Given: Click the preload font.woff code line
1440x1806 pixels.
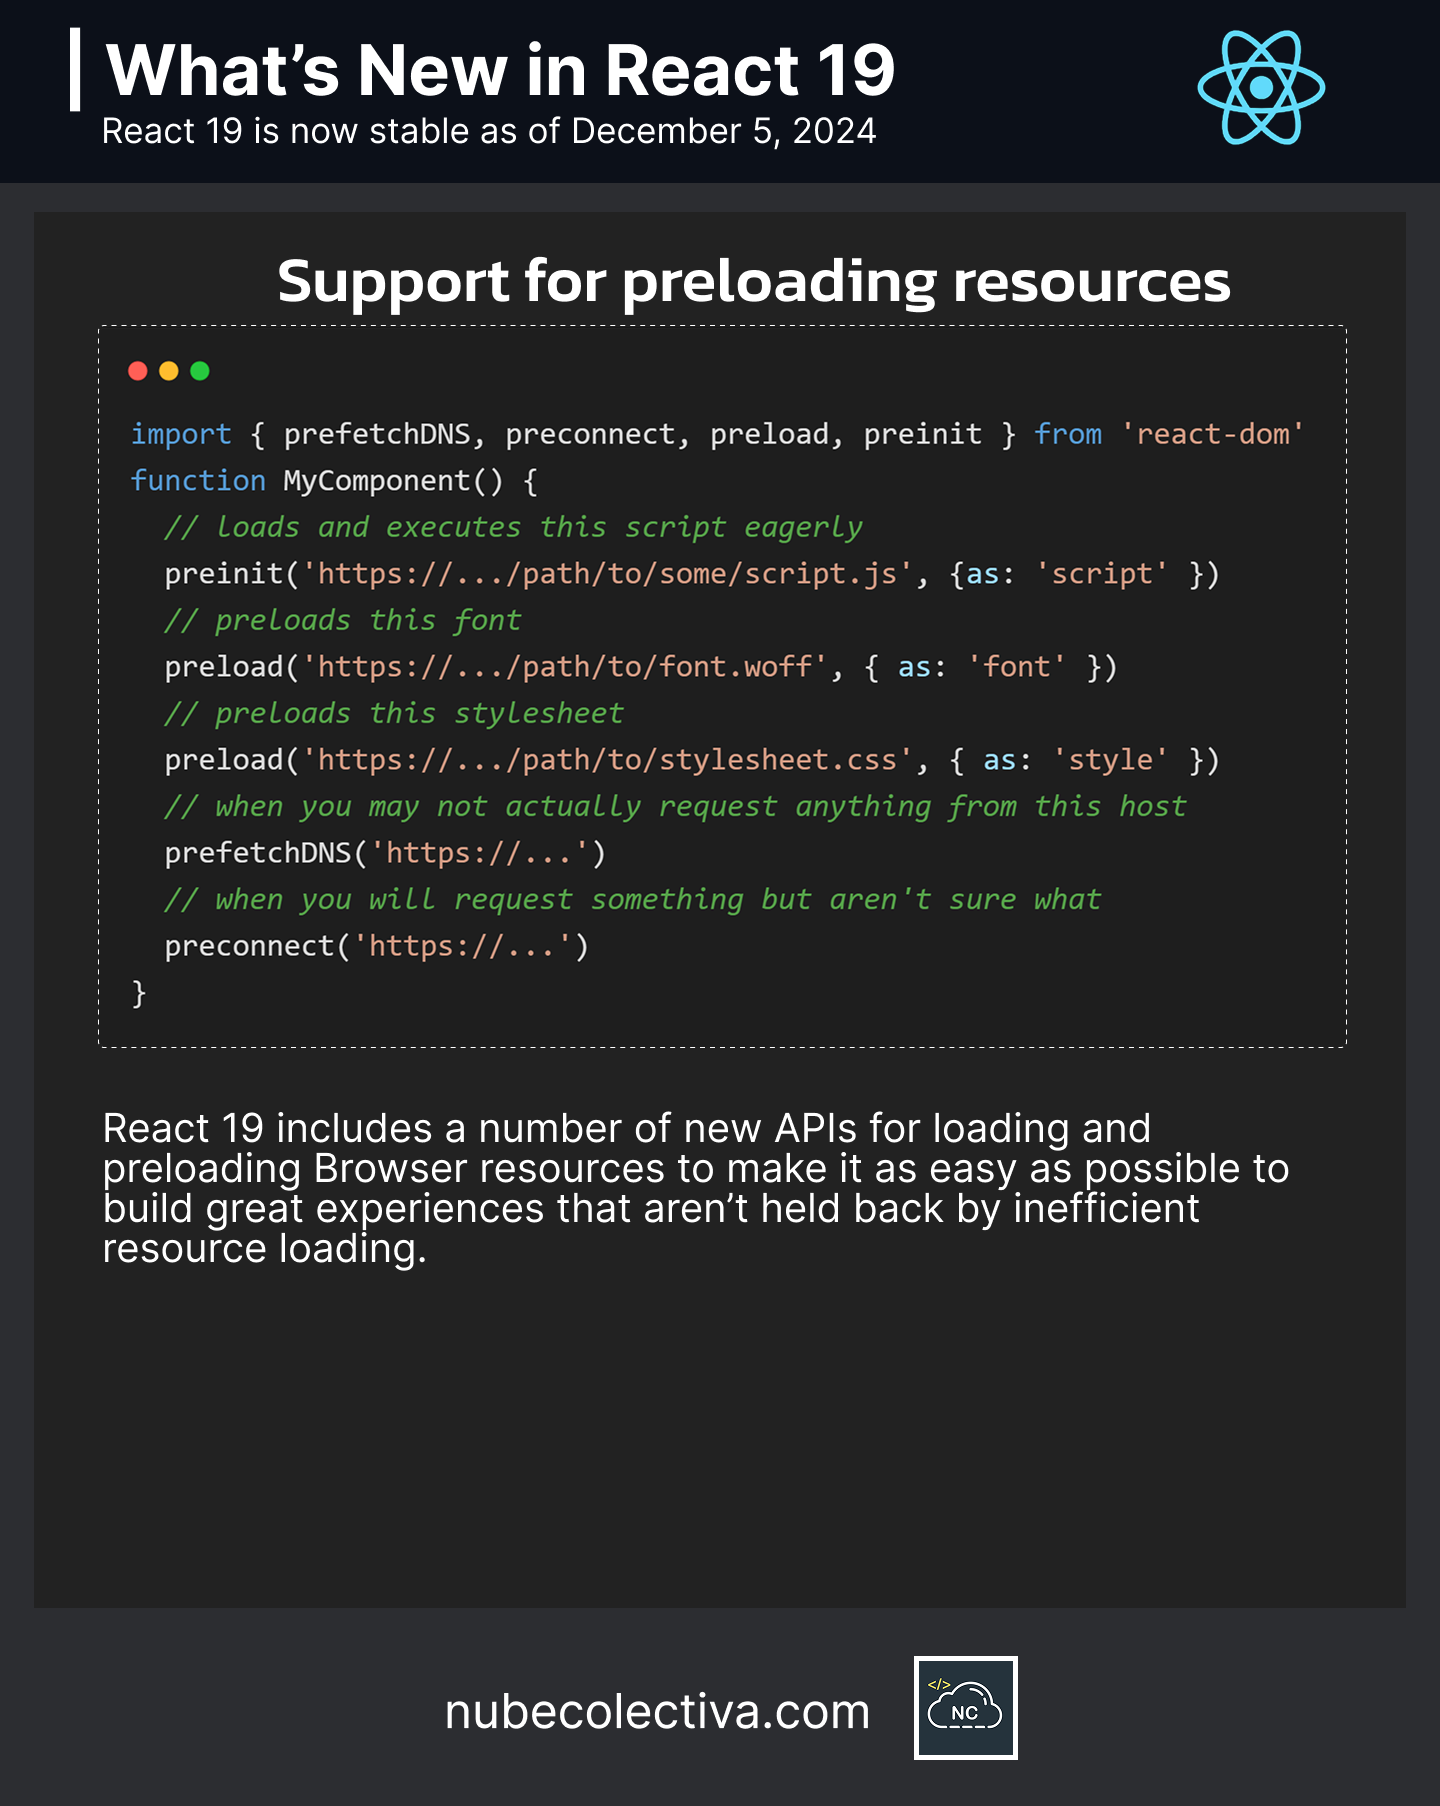Looking at the screenshot, I should (641, 667).
